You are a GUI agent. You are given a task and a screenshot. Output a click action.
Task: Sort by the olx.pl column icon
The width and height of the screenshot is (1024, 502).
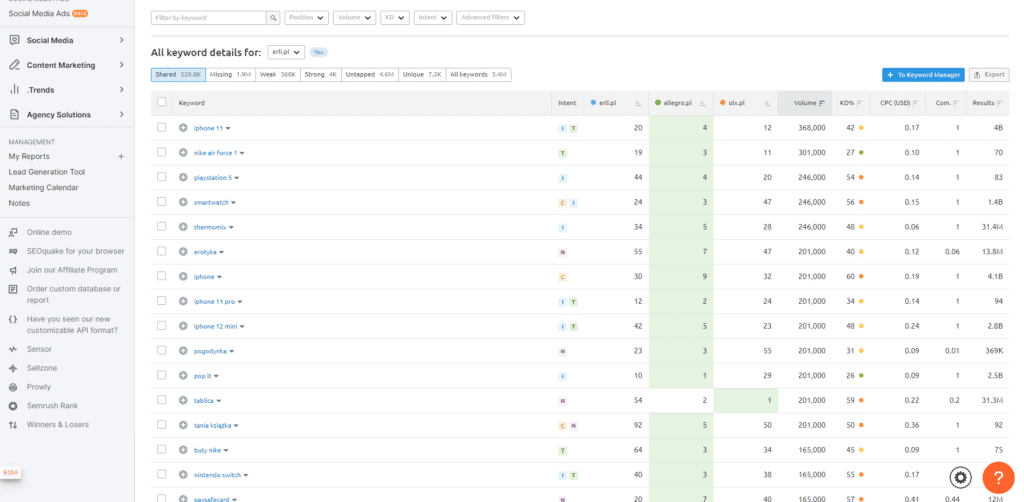[x=768, y=103]
